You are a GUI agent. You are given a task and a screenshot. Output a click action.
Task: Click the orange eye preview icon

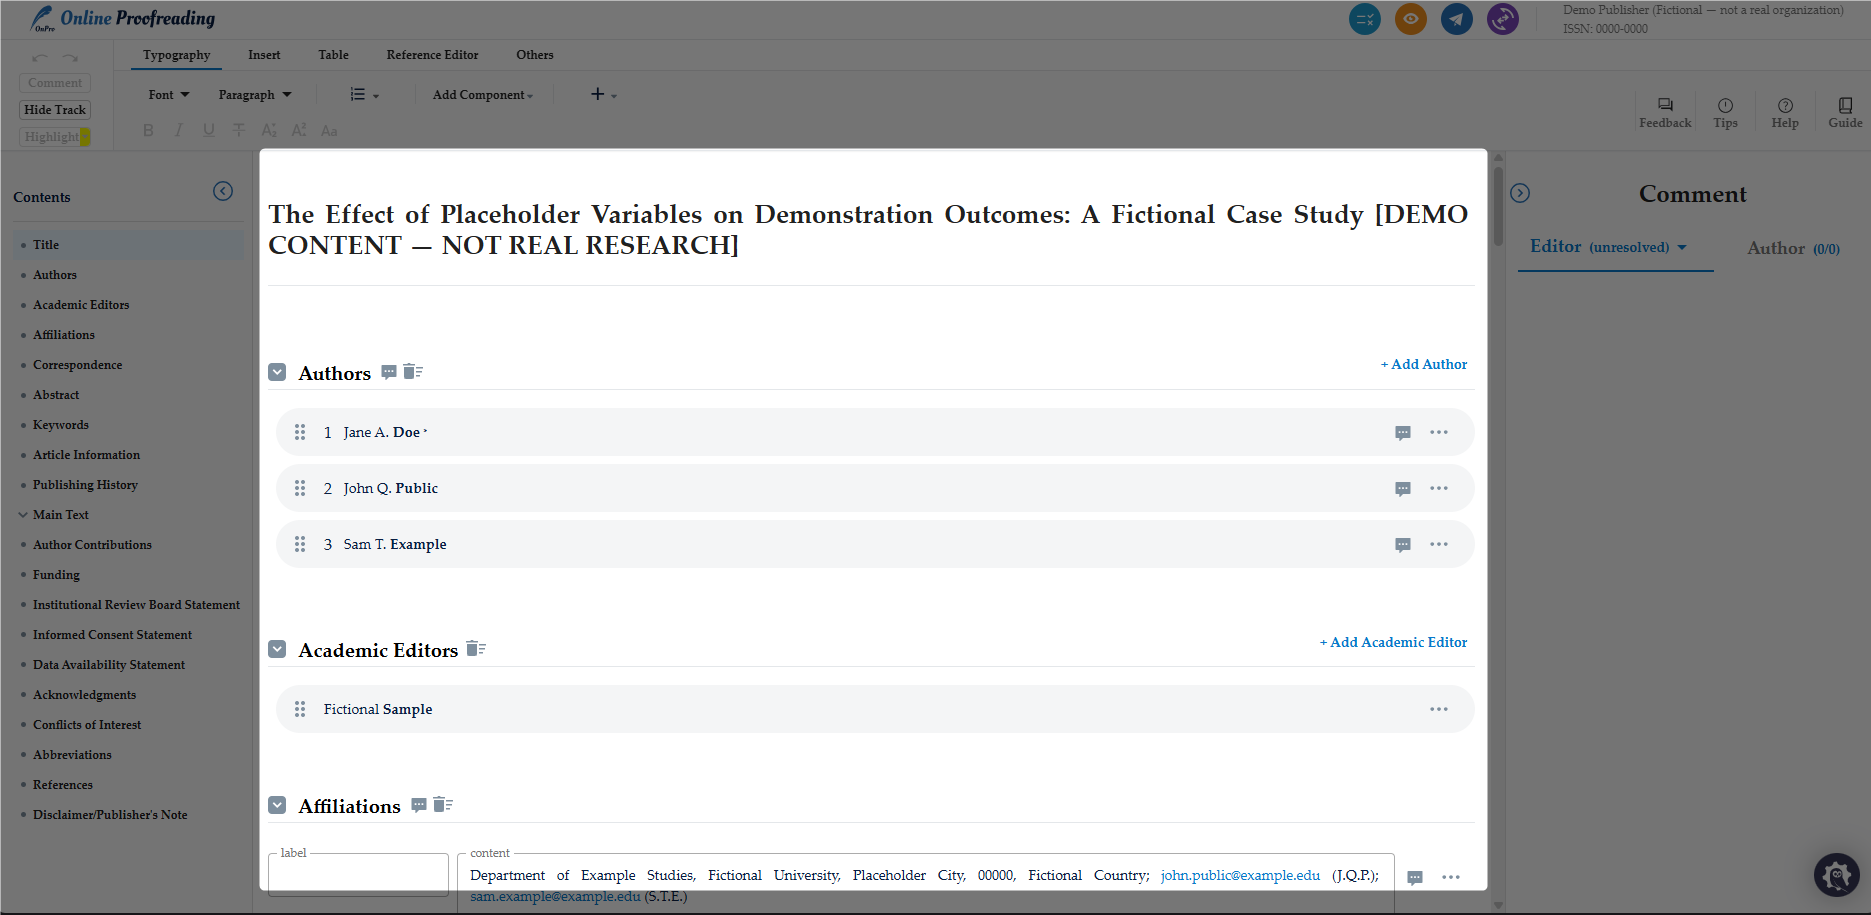pyautogui.click(x=1411, y=19)
